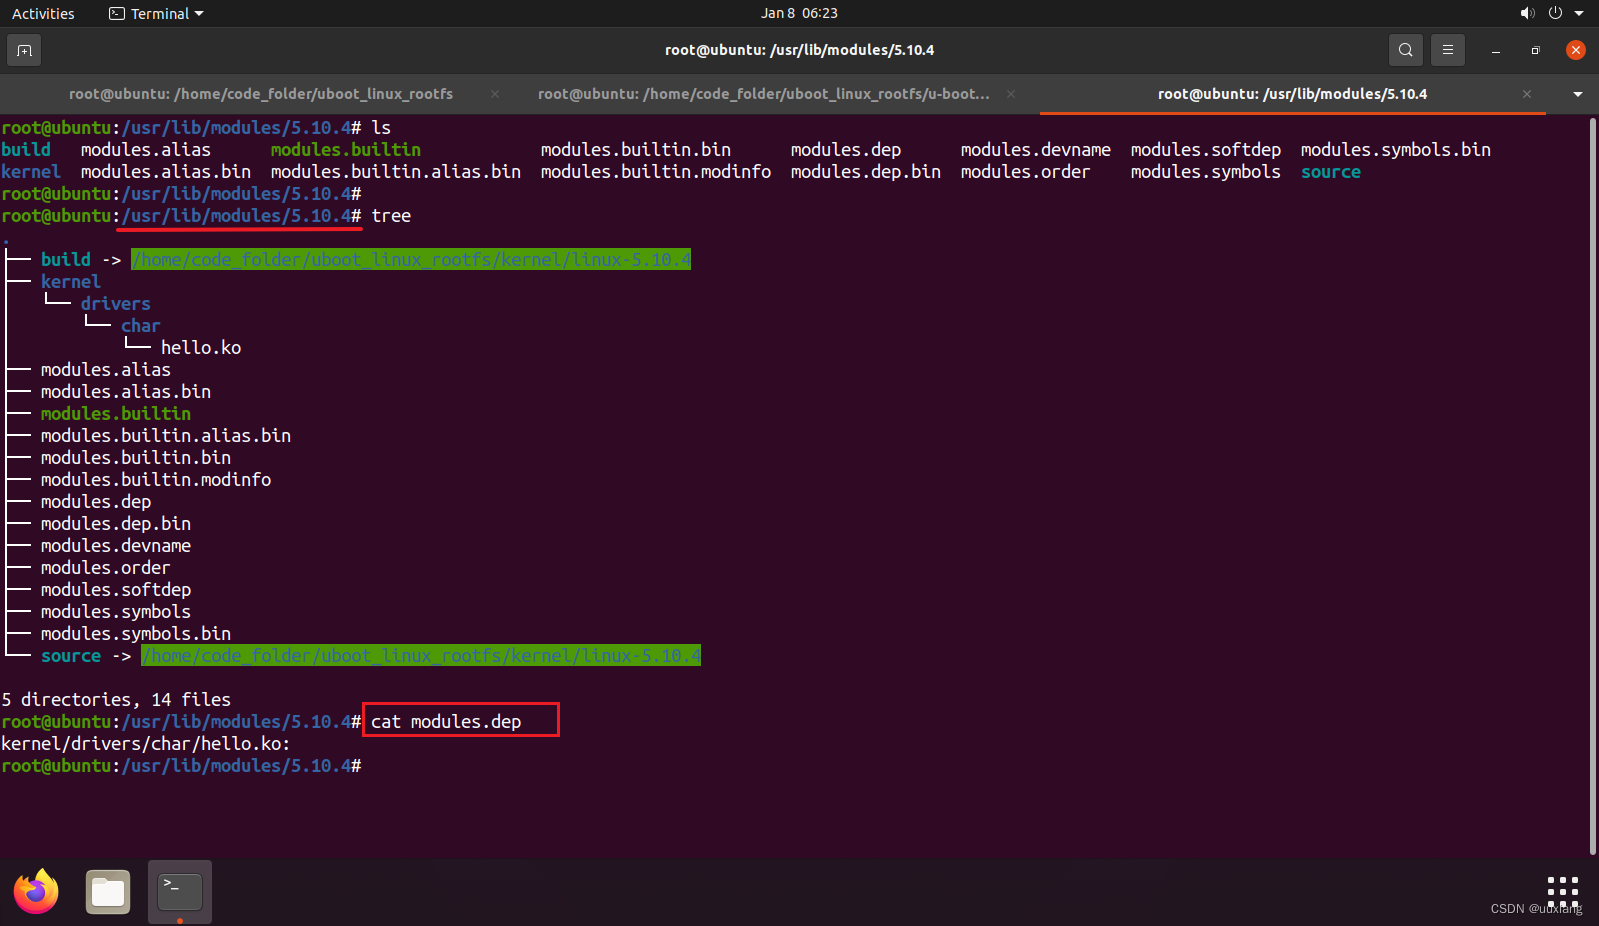Screen dimensions: 1599x926
Task: Open the Activities overview
Action: coord(43,13)
